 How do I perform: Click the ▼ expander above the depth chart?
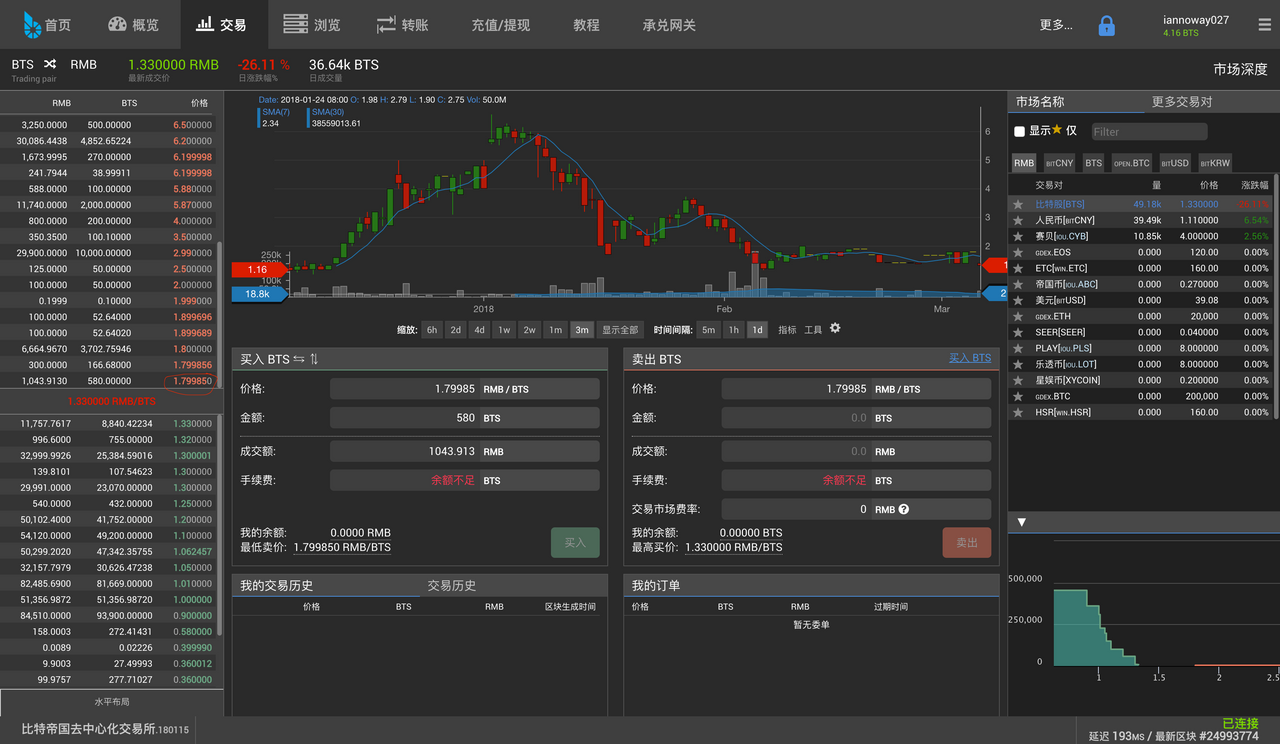click(x=1021, y=521)
